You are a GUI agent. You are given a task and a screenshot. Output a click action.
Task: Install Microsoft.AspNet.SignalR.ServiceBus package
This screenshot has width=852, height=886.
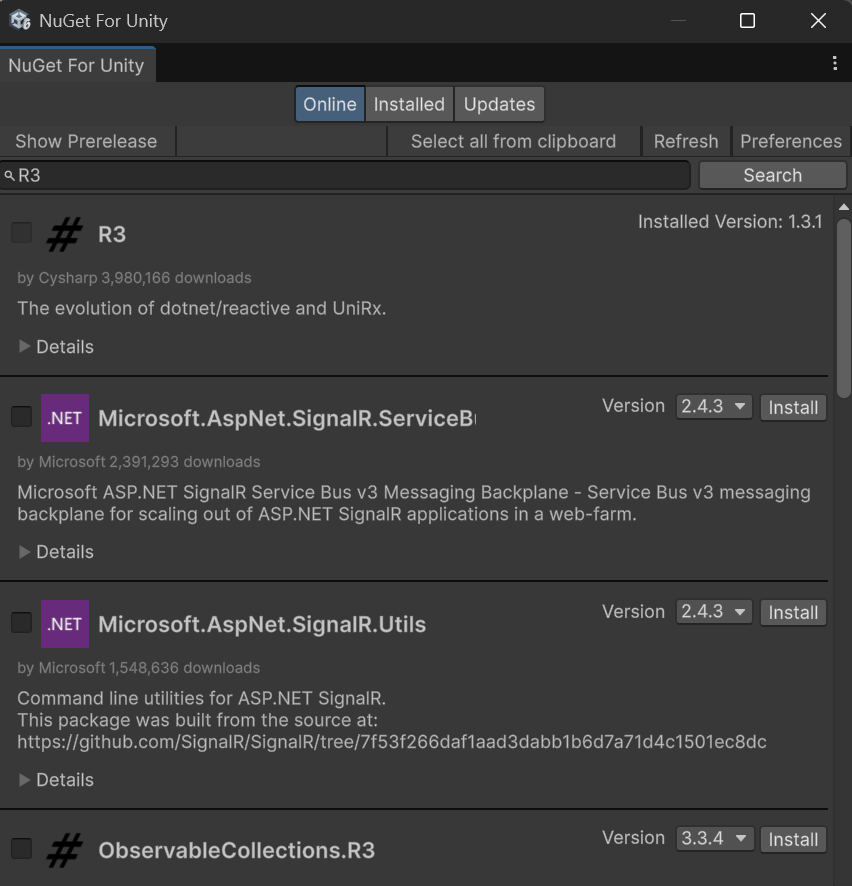pos(793,407)
